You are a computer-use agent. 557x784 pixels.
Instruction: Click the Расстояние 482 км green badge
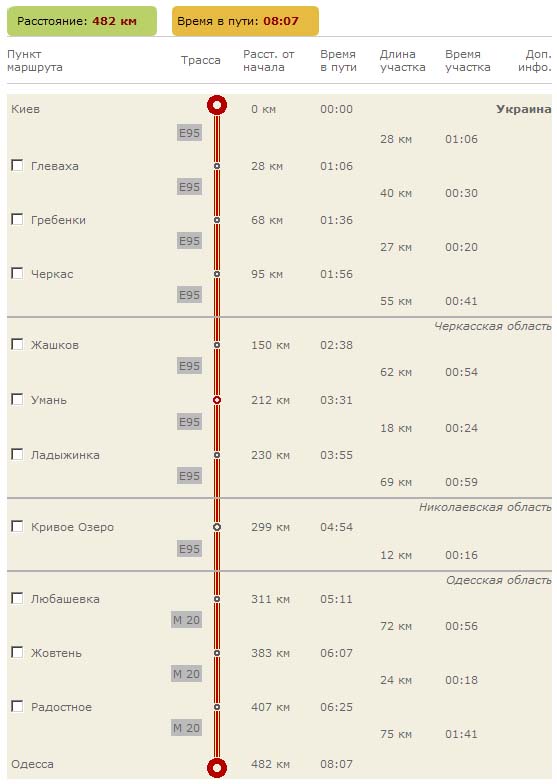pos(82,21)
